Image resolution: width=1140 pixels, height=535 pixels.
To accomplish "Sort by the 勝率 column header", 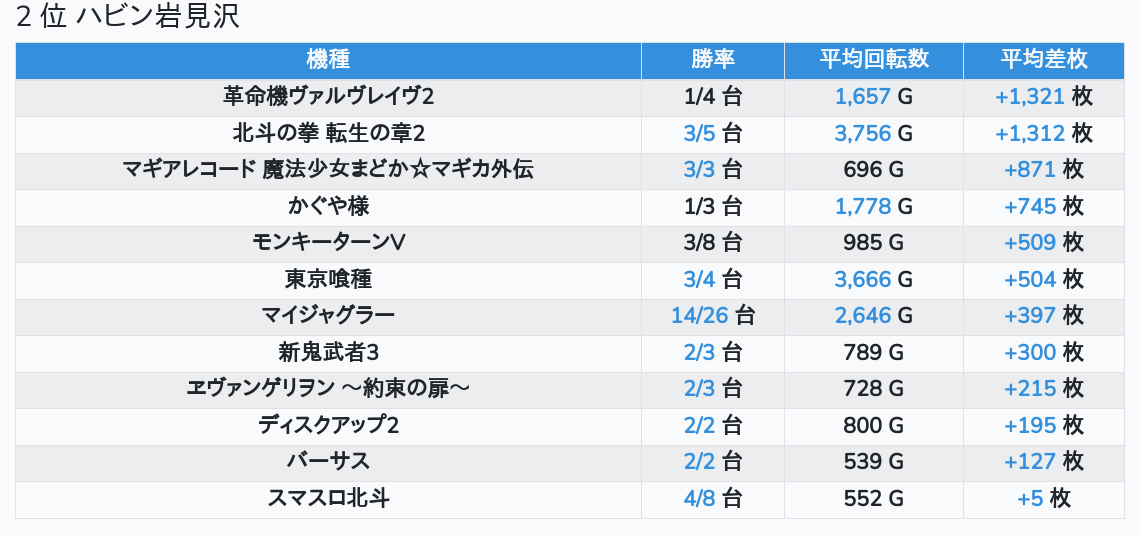I will (x=712, y=60).
